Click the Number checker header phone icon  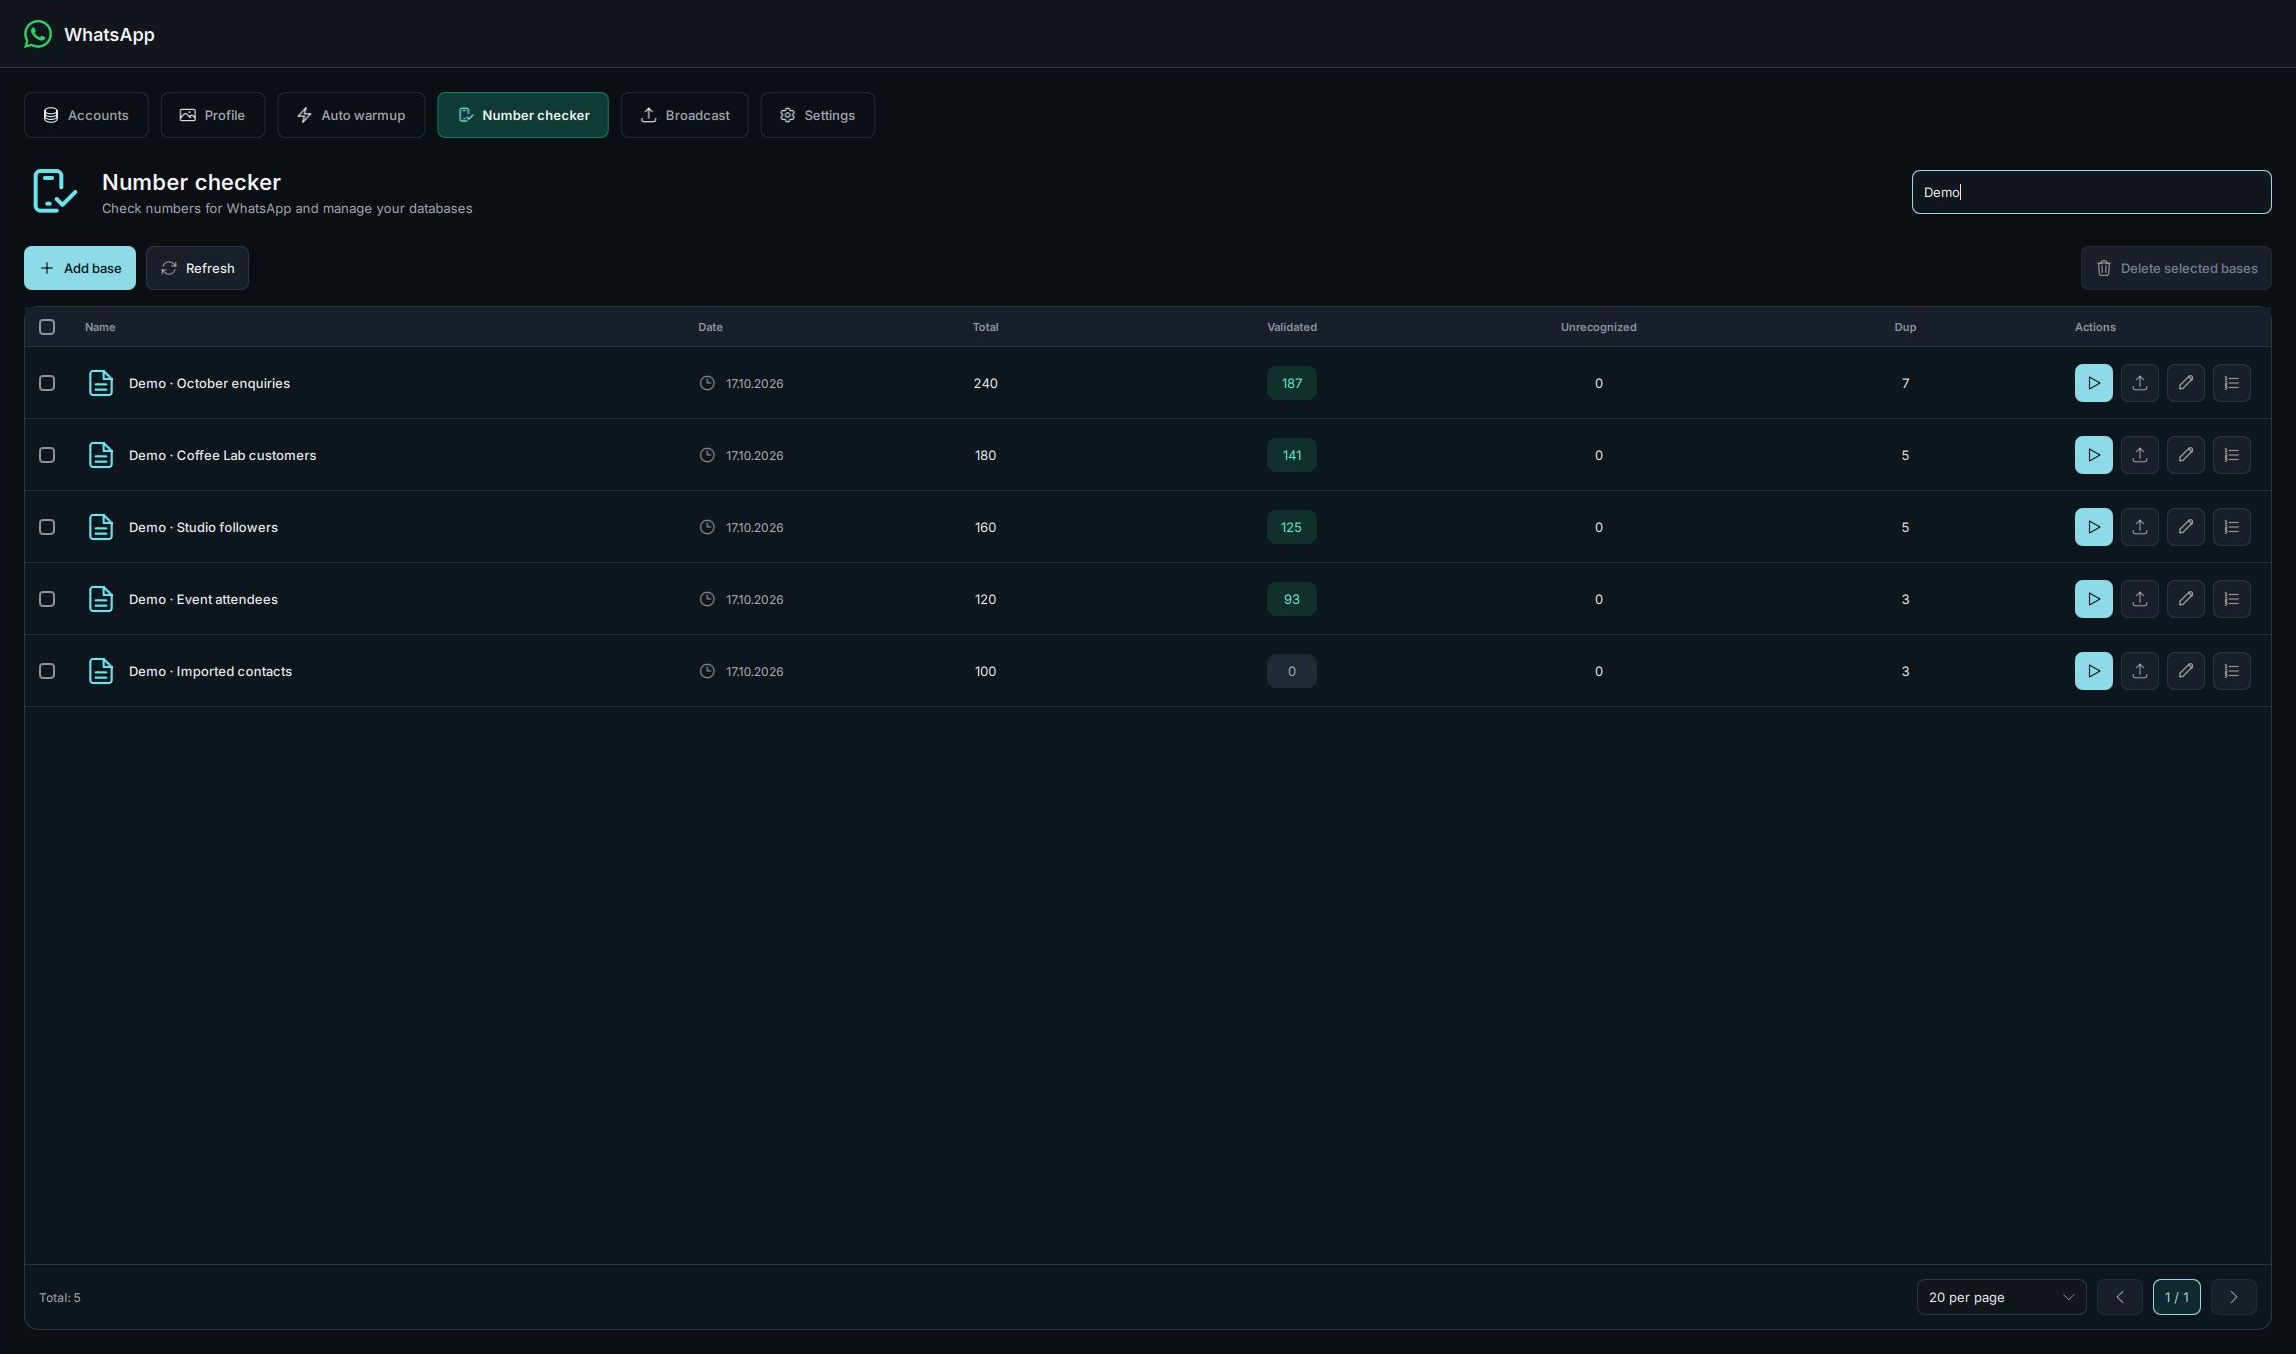[55, 191]
